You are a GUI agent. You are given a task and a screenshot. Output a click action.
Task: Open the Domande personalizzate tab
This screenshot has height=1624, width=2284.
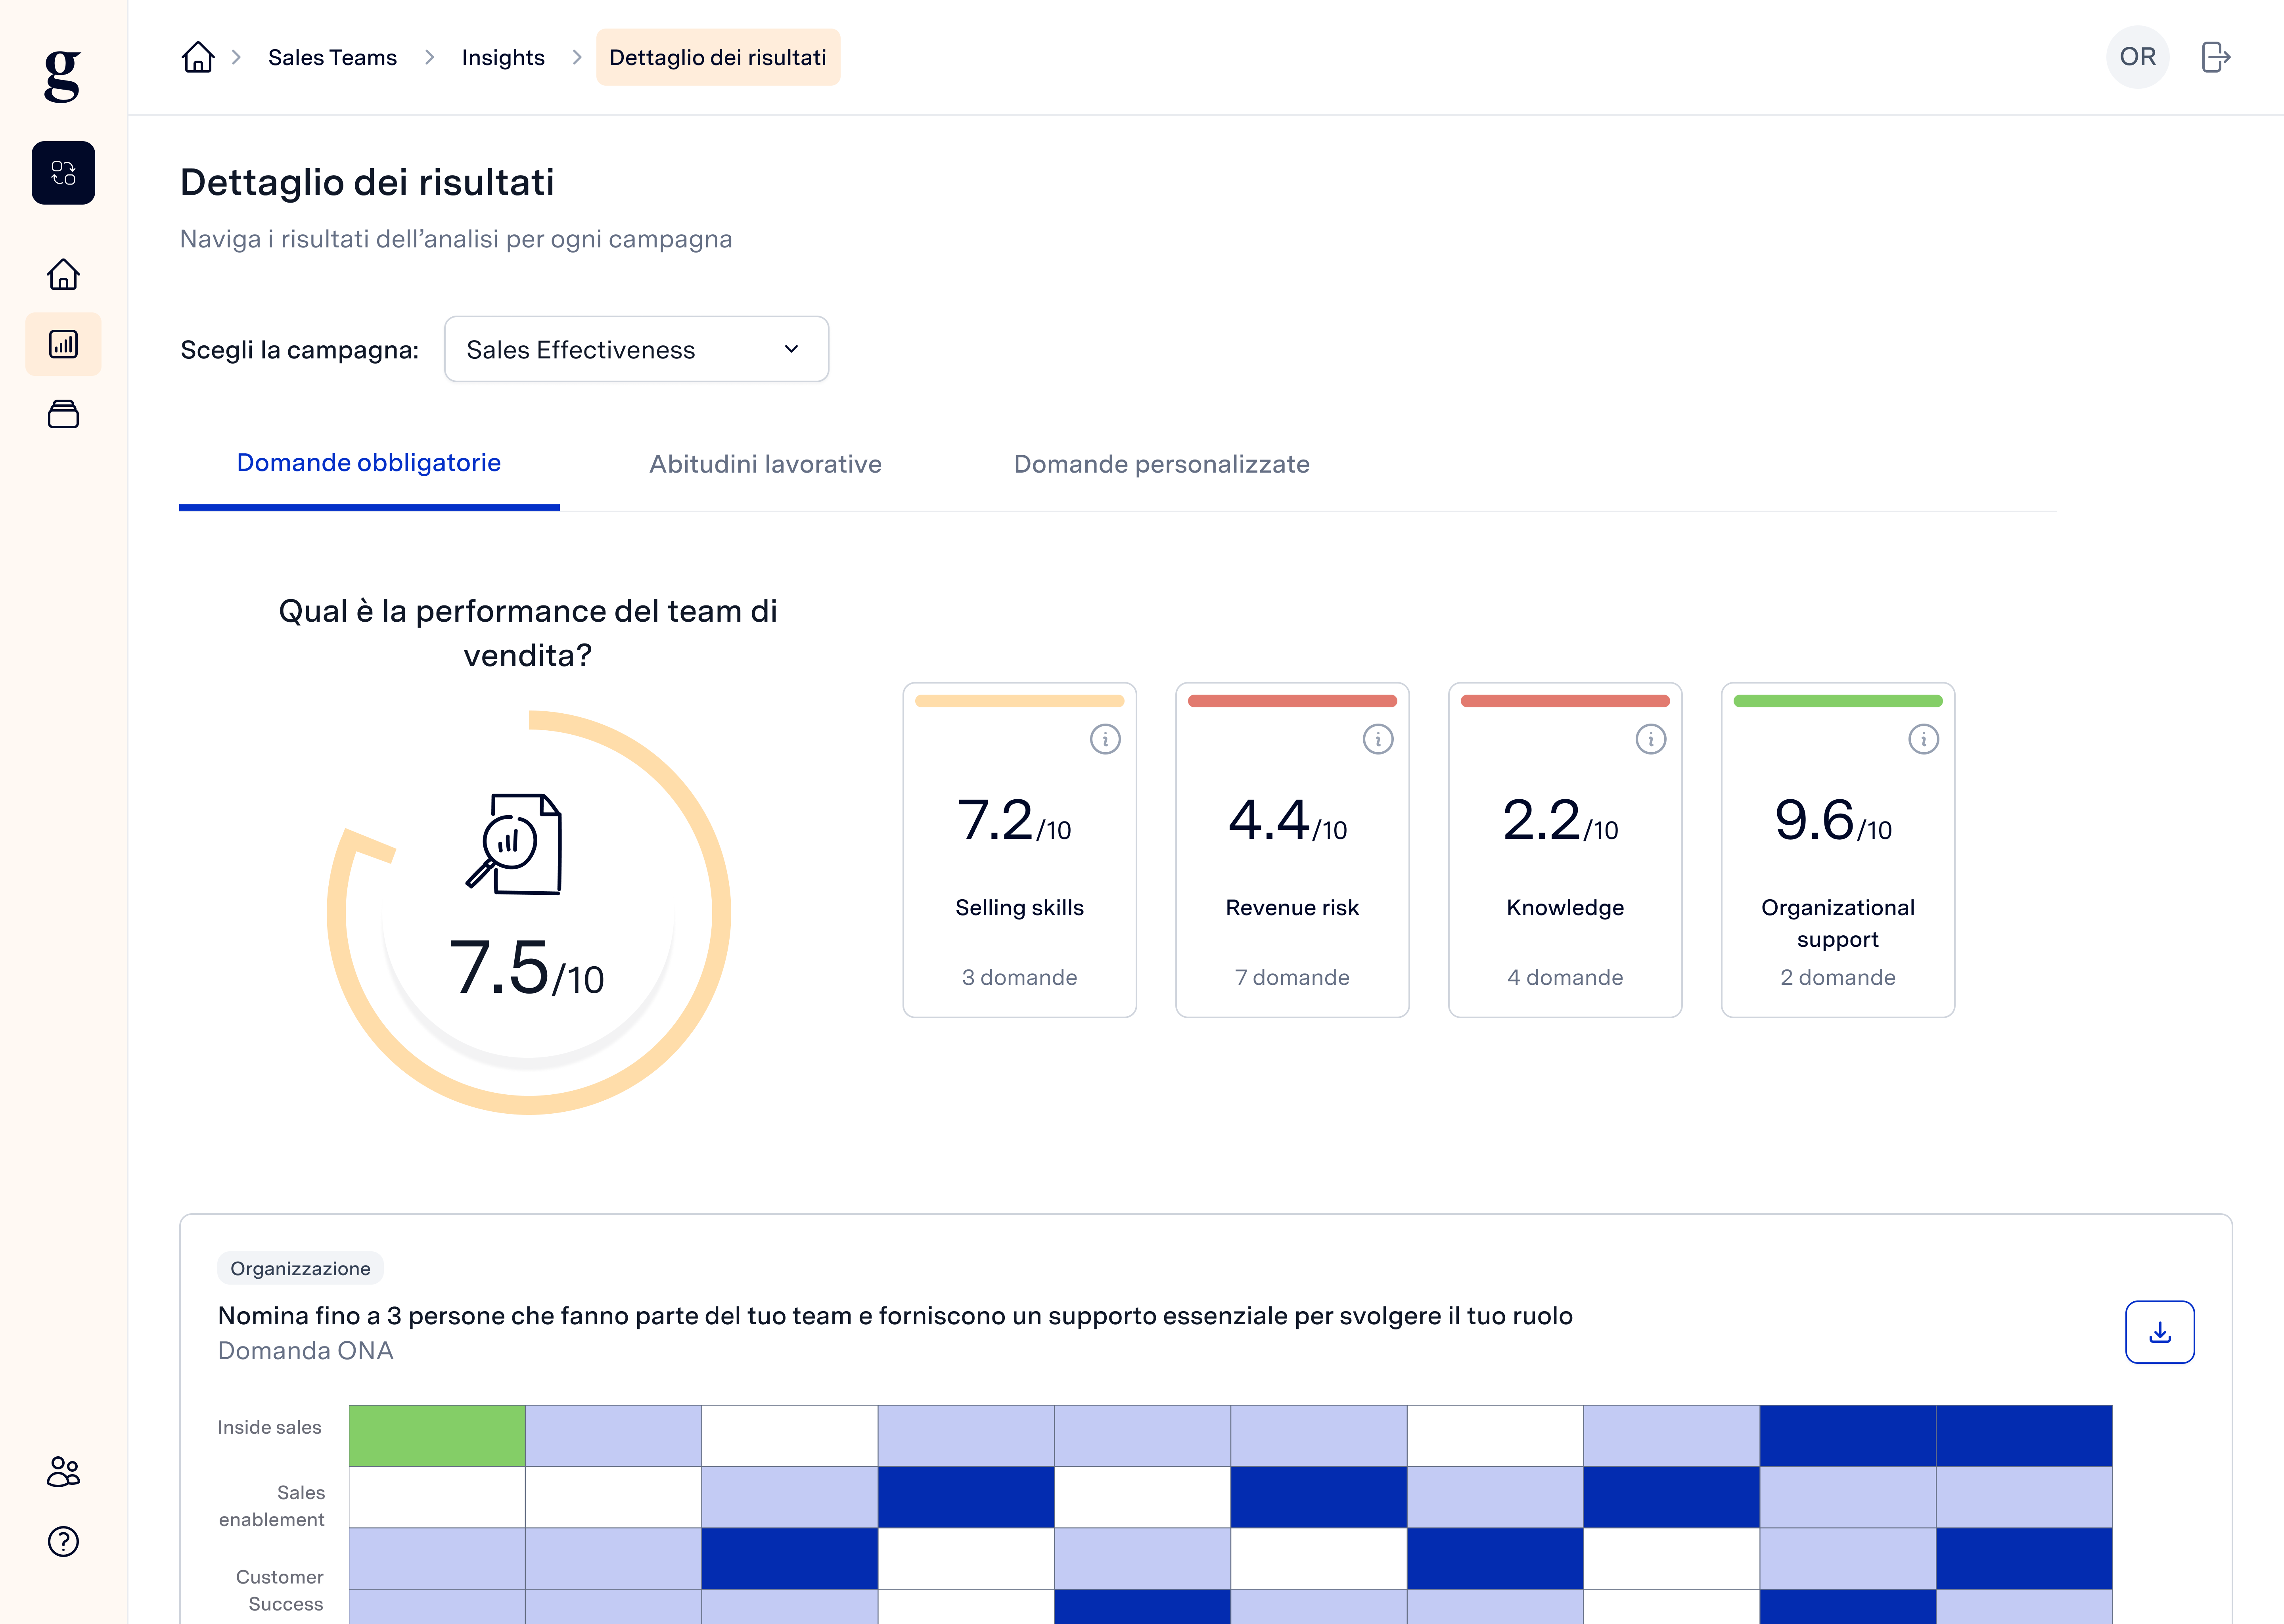[x=1161, y=463]
